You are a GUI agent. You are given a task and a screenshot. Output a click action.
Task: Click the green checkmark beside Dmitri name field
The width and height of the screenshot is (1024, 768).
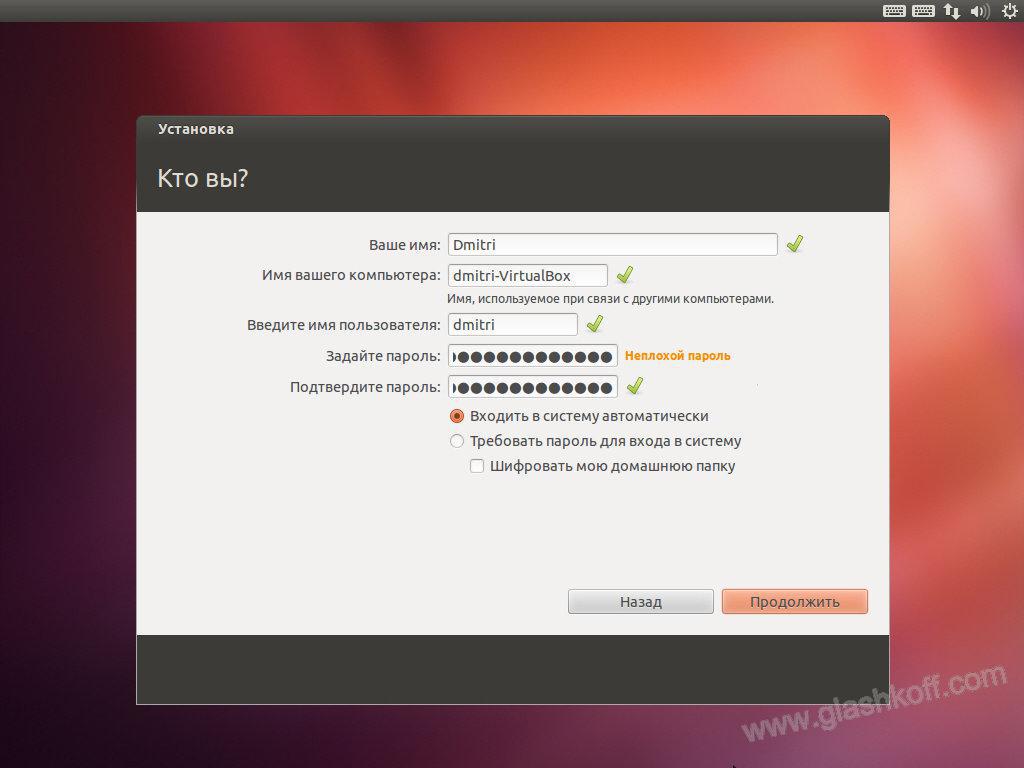[x=795, y=244]
